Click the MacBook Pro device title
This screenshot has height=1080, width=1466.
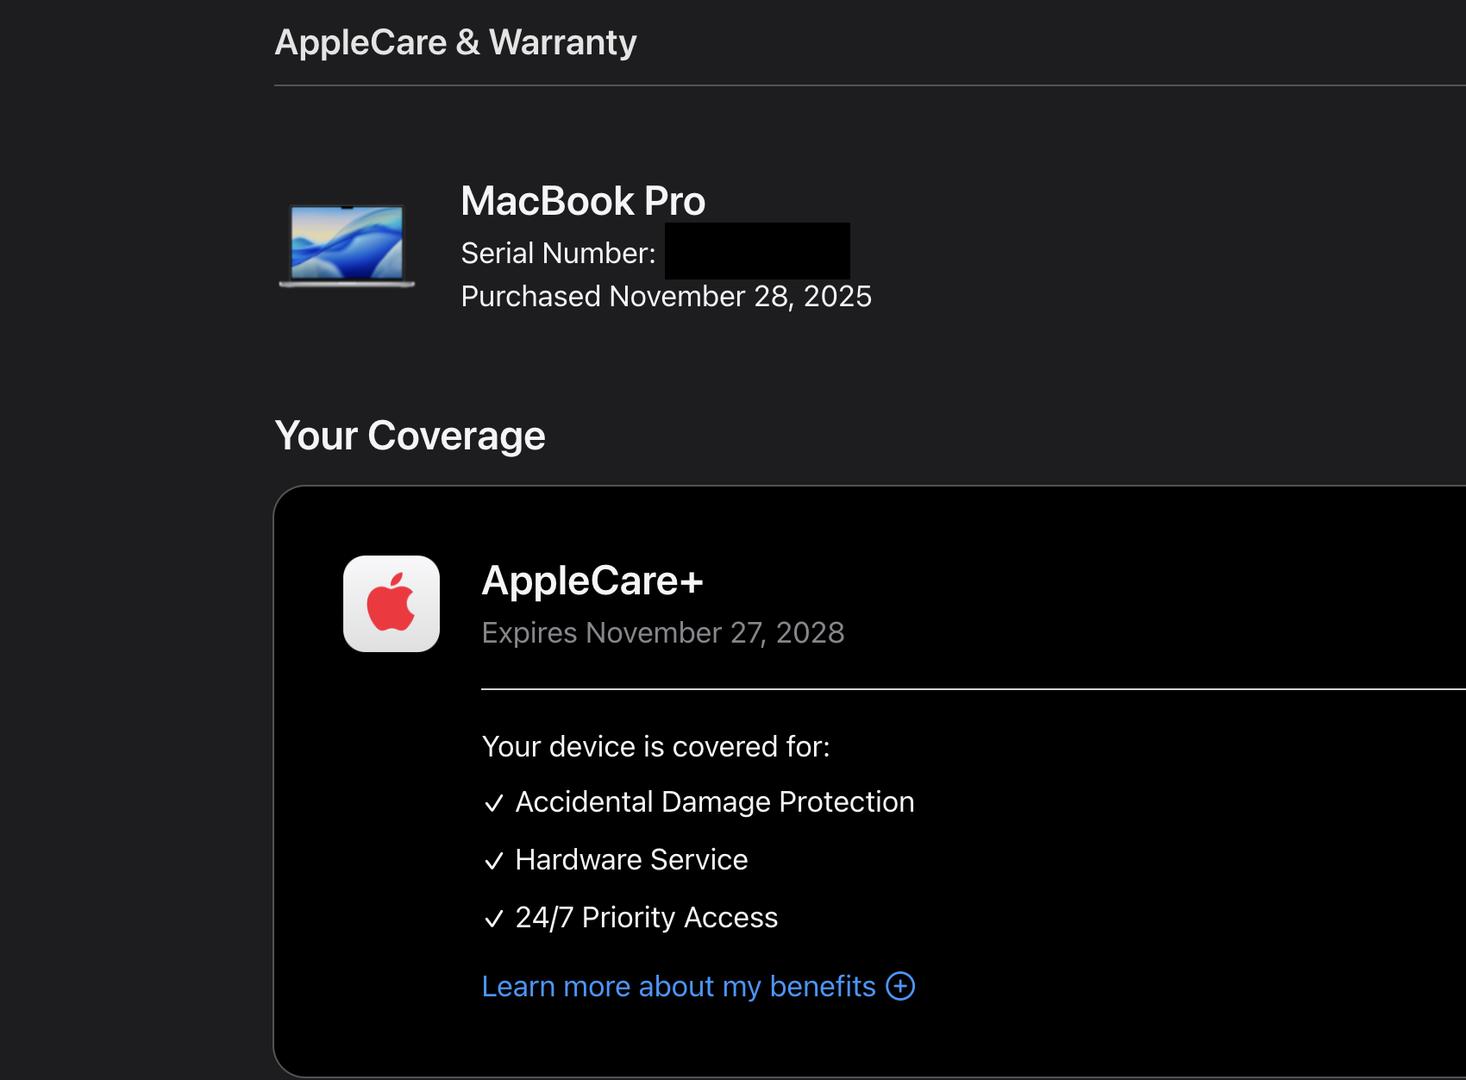pyautogui.click(x=583, y=201)
